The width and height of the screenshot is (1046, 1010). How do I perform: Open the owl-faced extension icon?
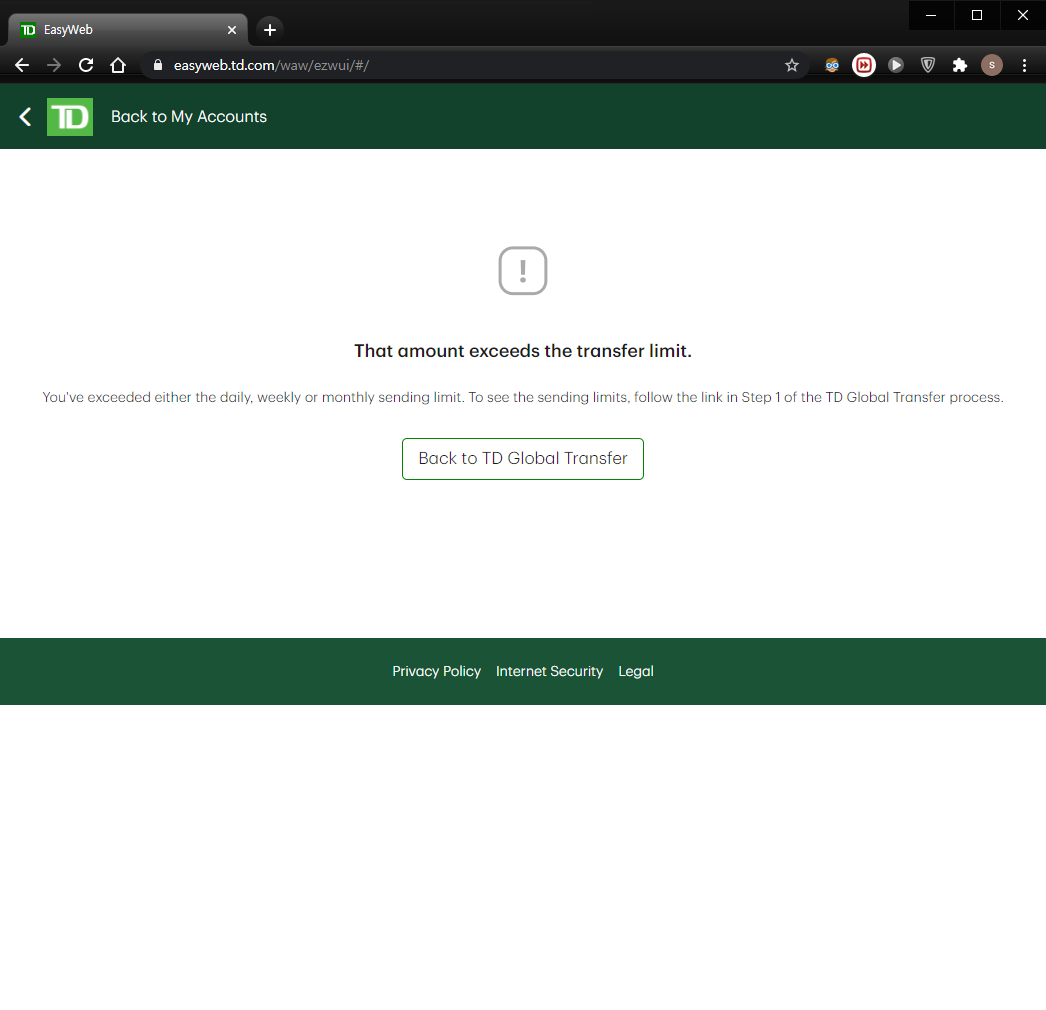pos(832,65)
